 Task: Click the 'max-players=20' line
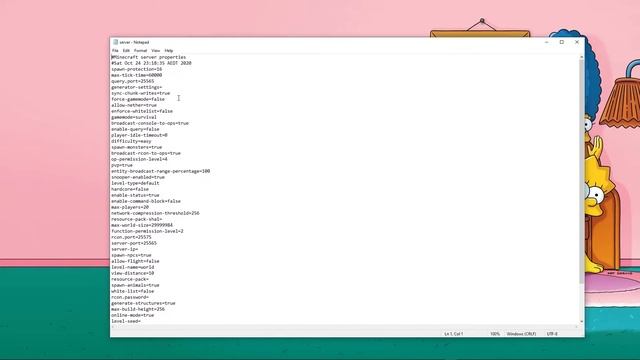(130, 207)
